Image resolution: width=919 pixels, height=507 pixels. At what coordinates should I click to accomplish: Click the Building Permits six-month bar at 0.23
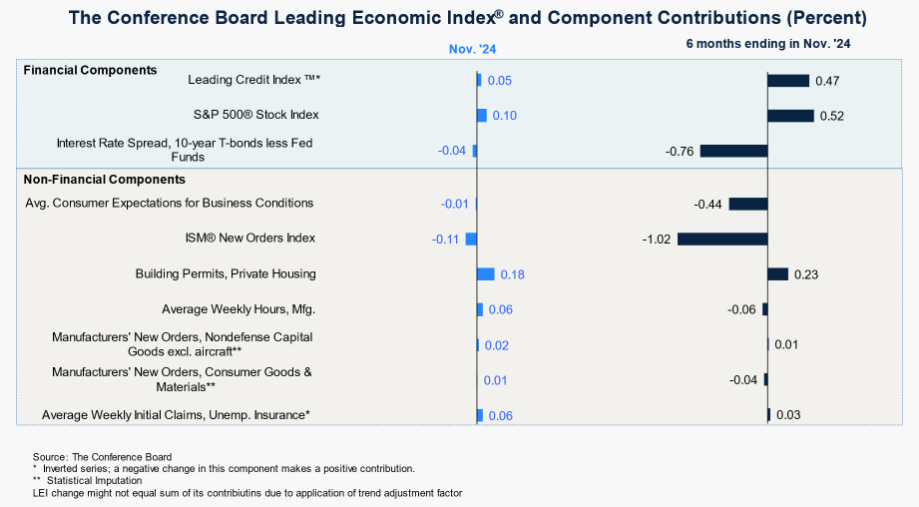pyautogui.click(x=777, y=274)
